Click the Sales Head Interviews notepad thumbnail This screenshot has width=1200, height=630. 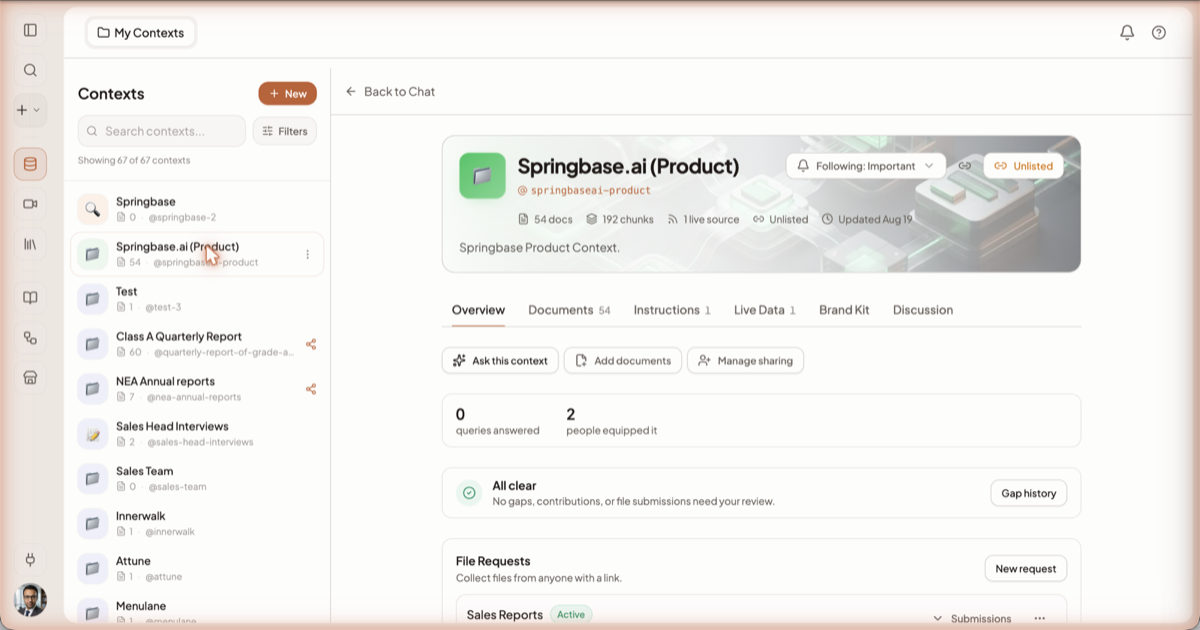point(92,434)
